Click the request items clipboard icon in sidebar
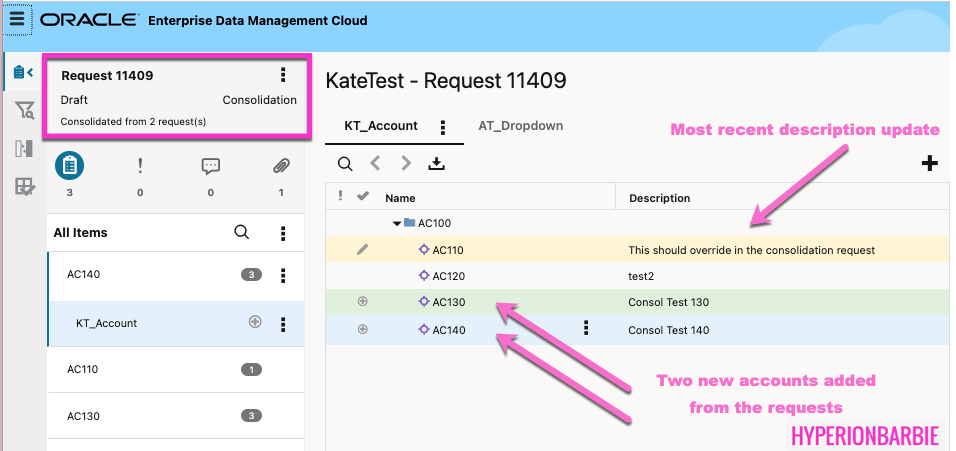Screen dimensions: 956x451 70,166
